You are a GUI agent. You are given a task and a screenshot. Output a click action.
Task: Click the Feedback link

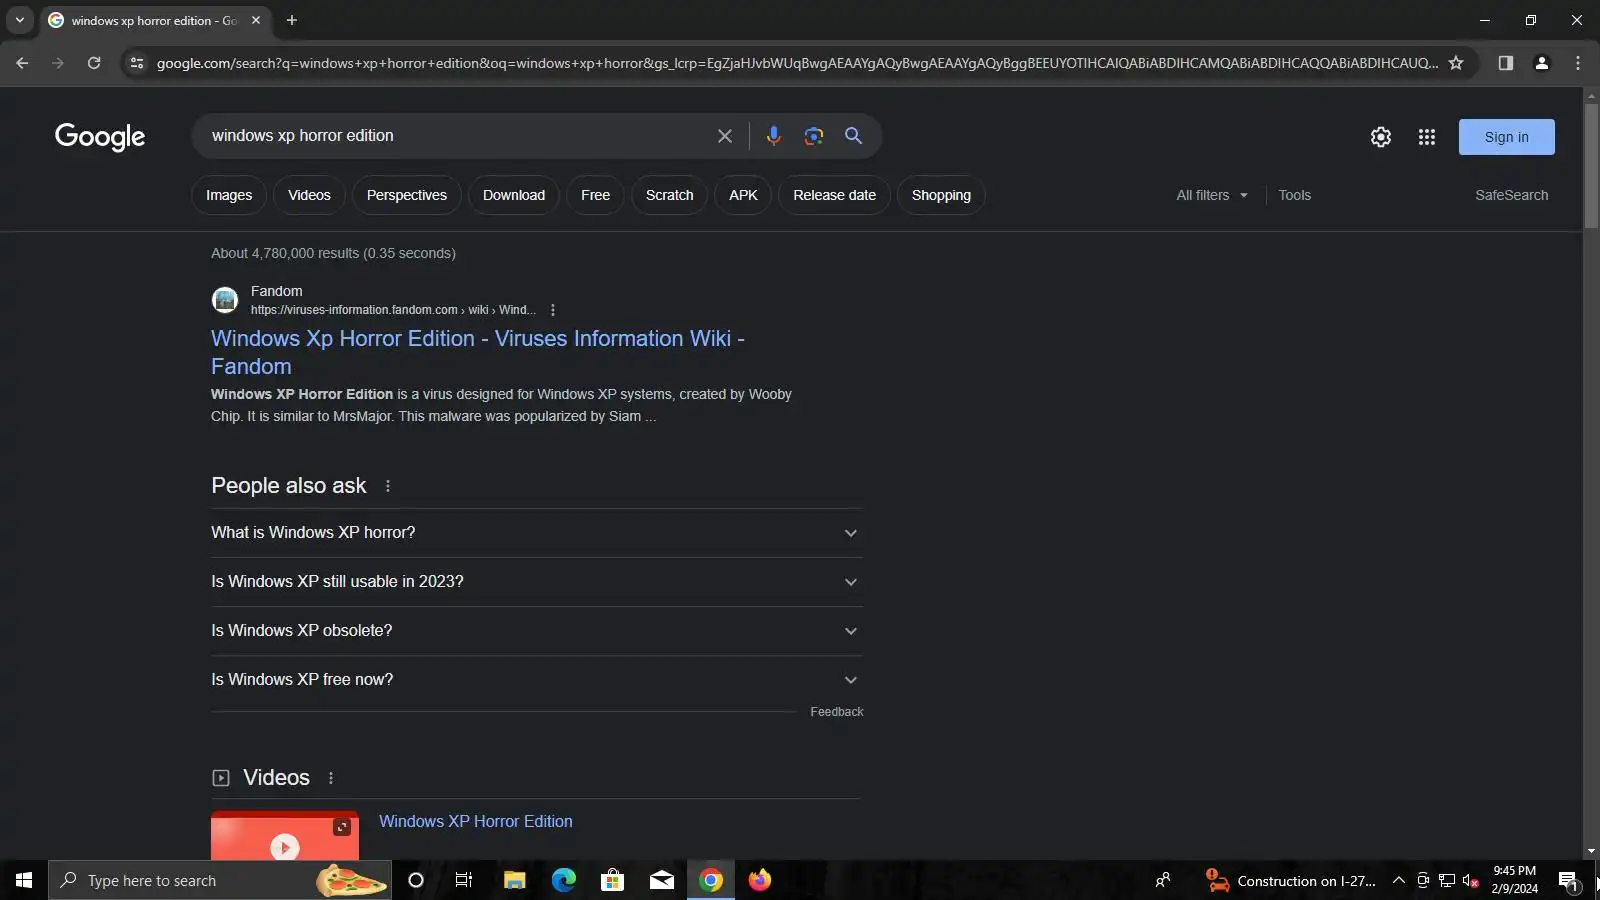point(837,712)
